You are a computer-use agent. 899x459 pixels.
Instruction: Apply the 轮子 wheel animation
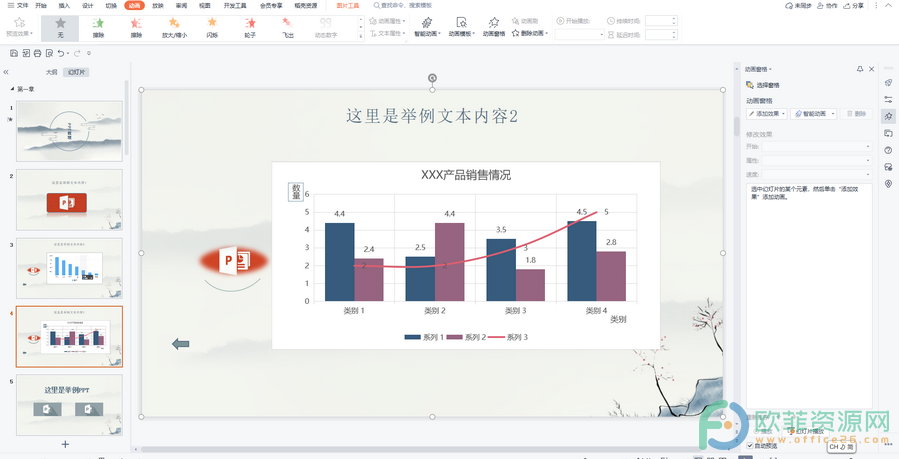[x=250, y=28]
